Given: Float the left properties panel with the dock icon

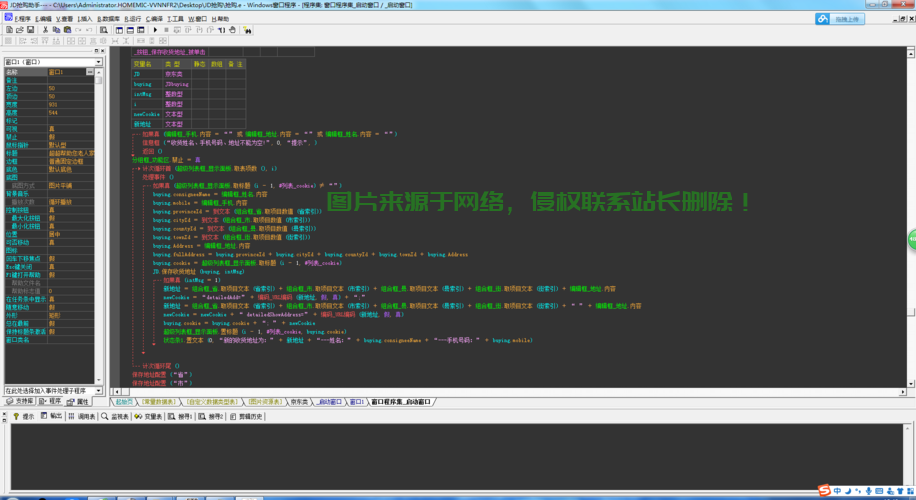Looking at the screenshot, I should [96, 51].
